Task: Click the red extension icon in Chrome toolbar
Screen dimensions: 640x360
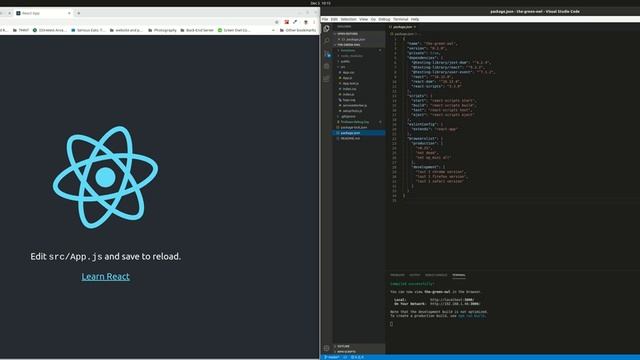Action: coord(287,22)
